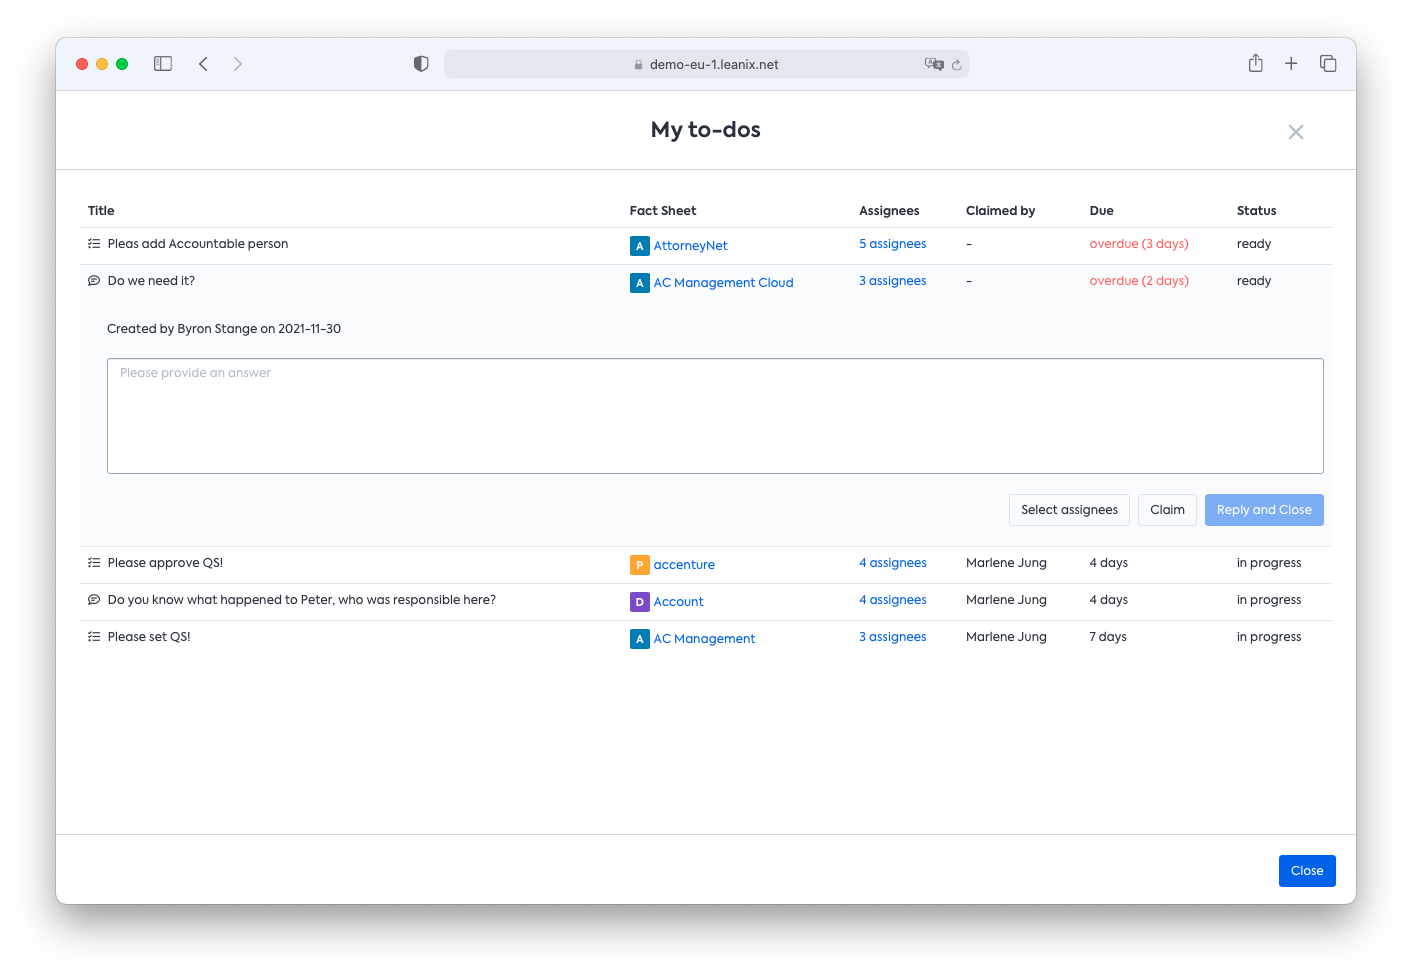The height and width of the screenshot is (978, 1412).
Task: Click the Account 'D' fact sheet badge
Action: (640, 602)
